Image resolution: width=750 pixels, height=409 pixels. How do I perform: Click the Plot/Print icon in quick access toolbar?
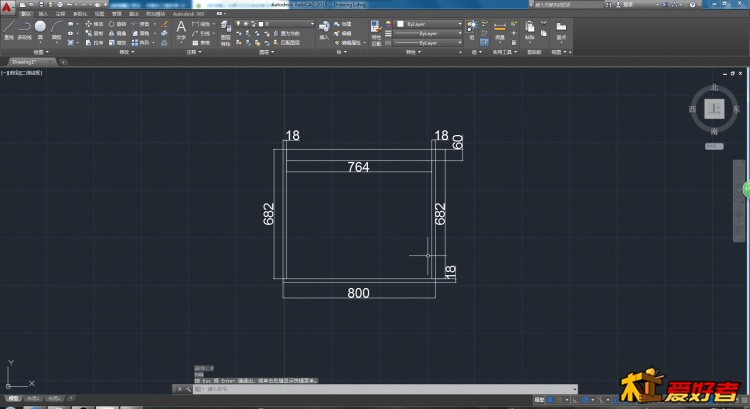click(x=60, y=4)
